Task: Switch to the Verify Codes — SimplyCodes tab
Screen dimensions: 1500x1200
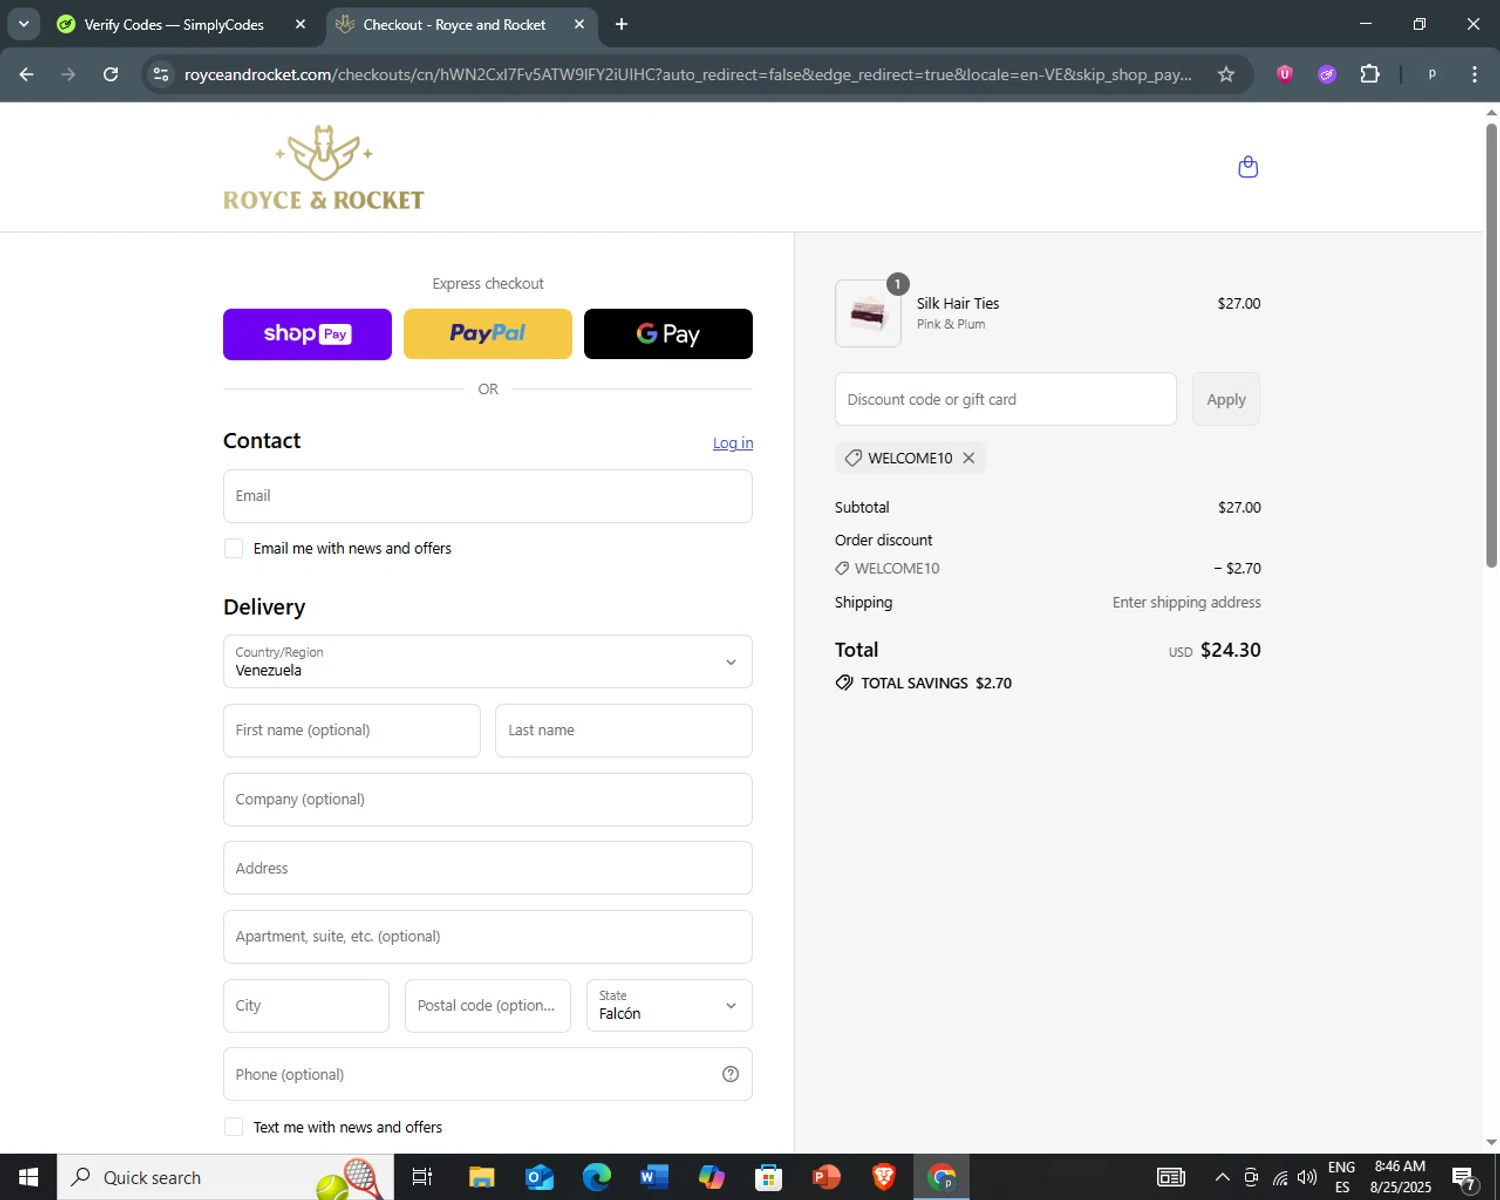Action: (x=174, y=24)
